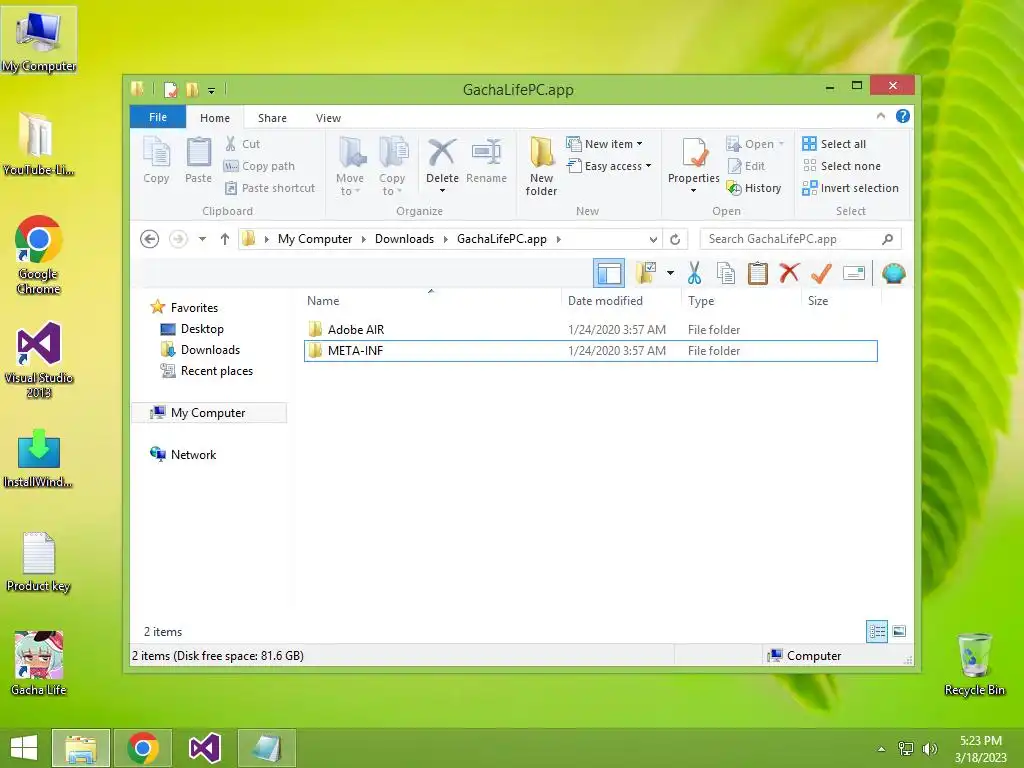Select the Adobe AIR folder
This screenshot has width=1024, height=768.
click(590, 330)
